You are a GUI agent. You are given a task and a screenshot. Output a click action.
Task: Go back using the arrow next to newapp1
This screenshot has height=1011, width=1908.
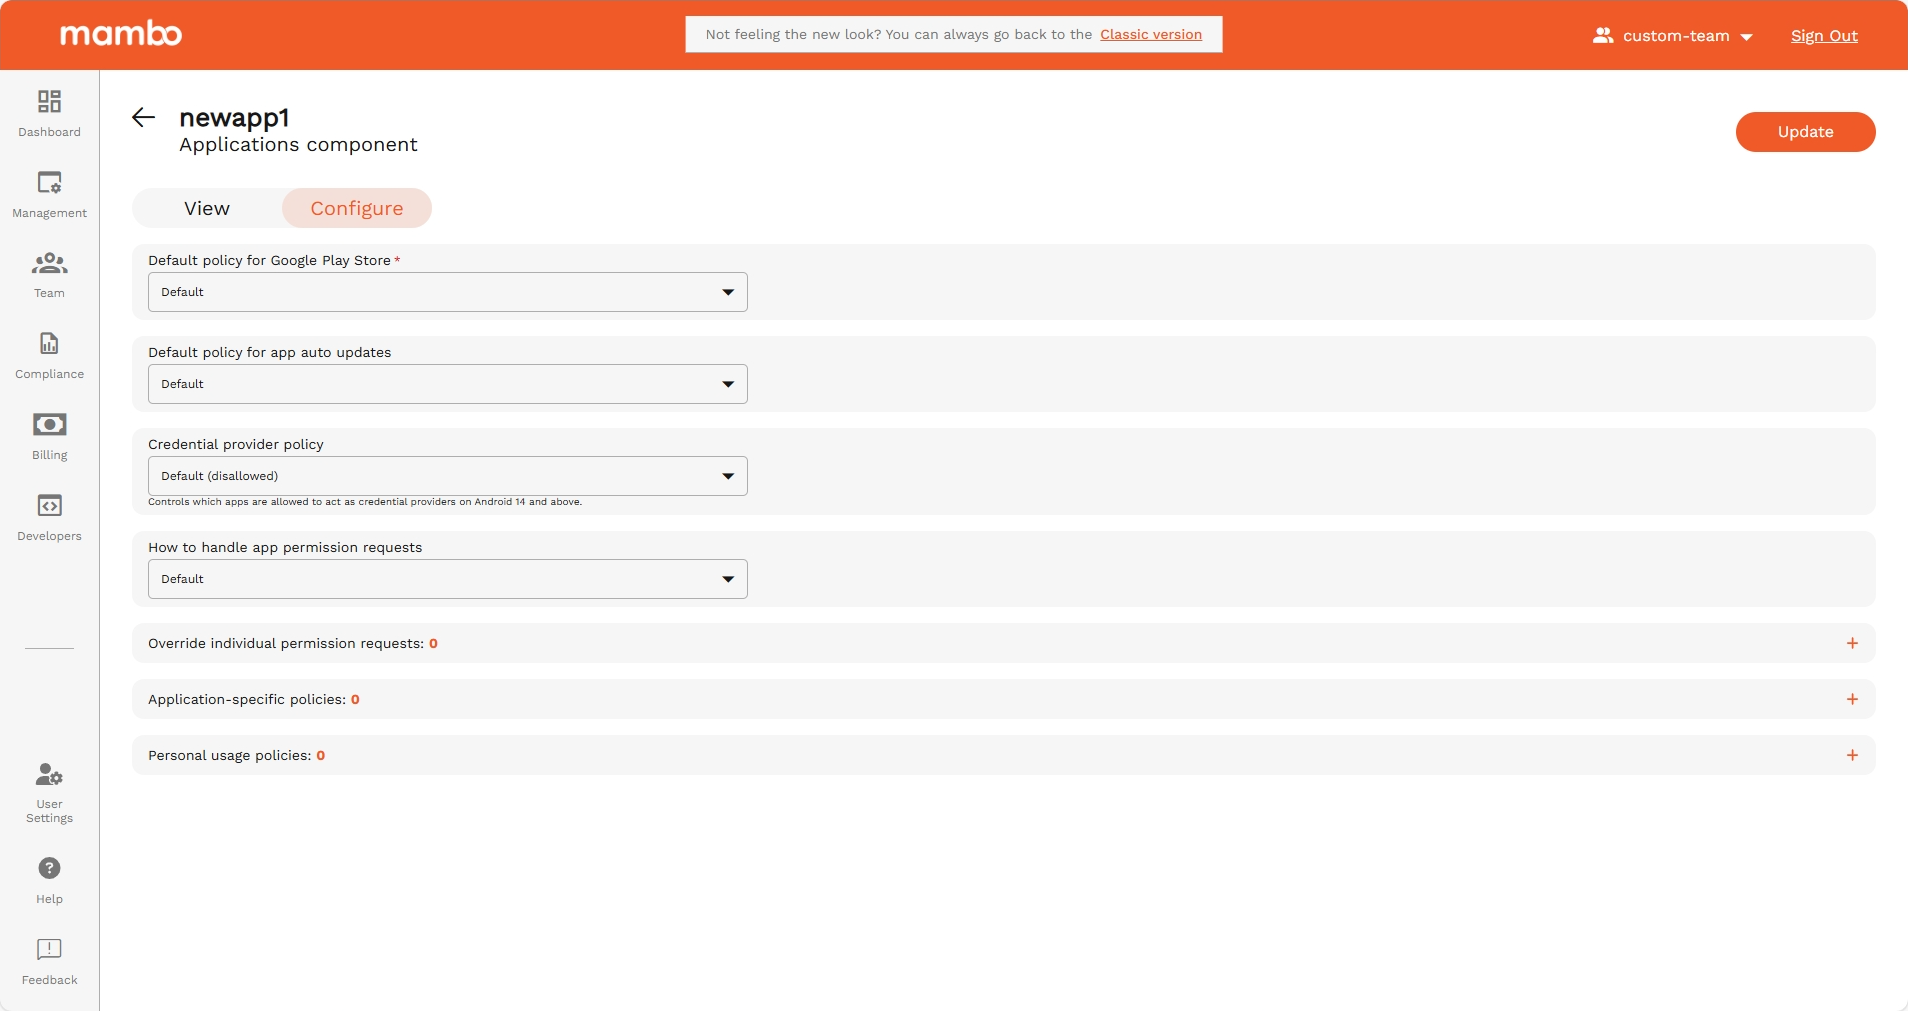tap(143, 117)
